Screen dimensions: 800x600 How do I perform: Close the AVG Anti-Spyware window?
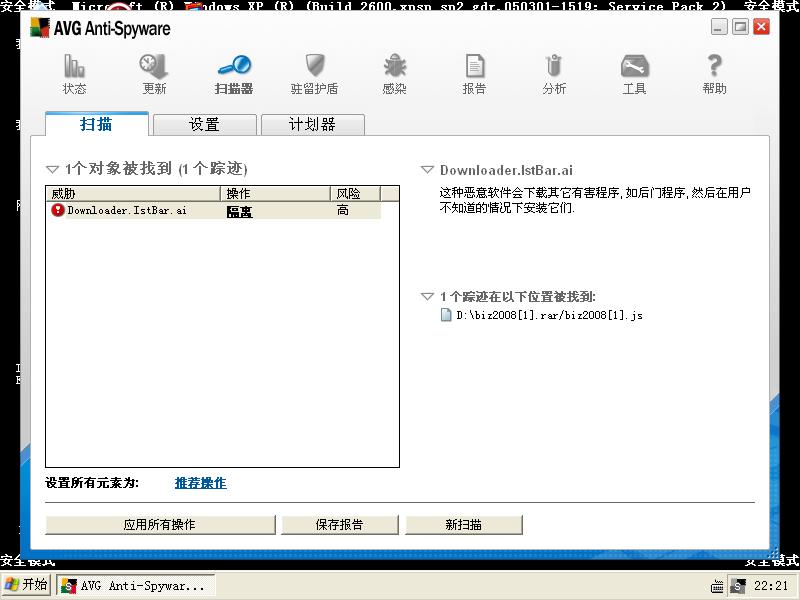(762, 27)
